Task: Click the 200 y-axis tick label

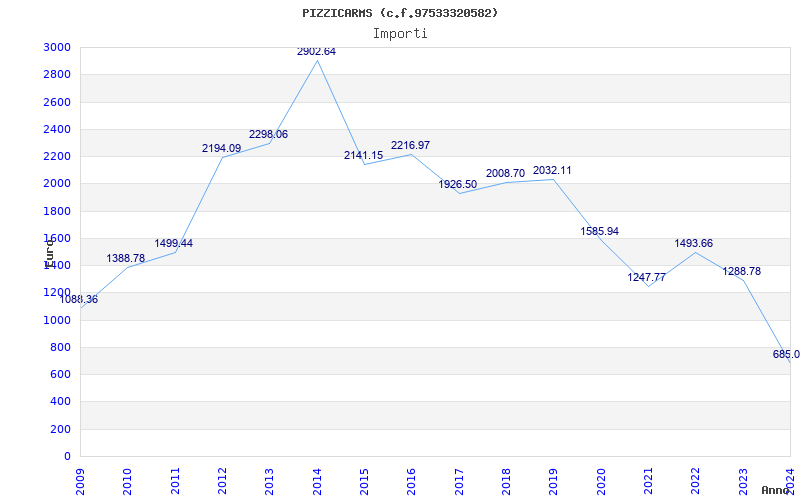Action: tap(60, 429)
